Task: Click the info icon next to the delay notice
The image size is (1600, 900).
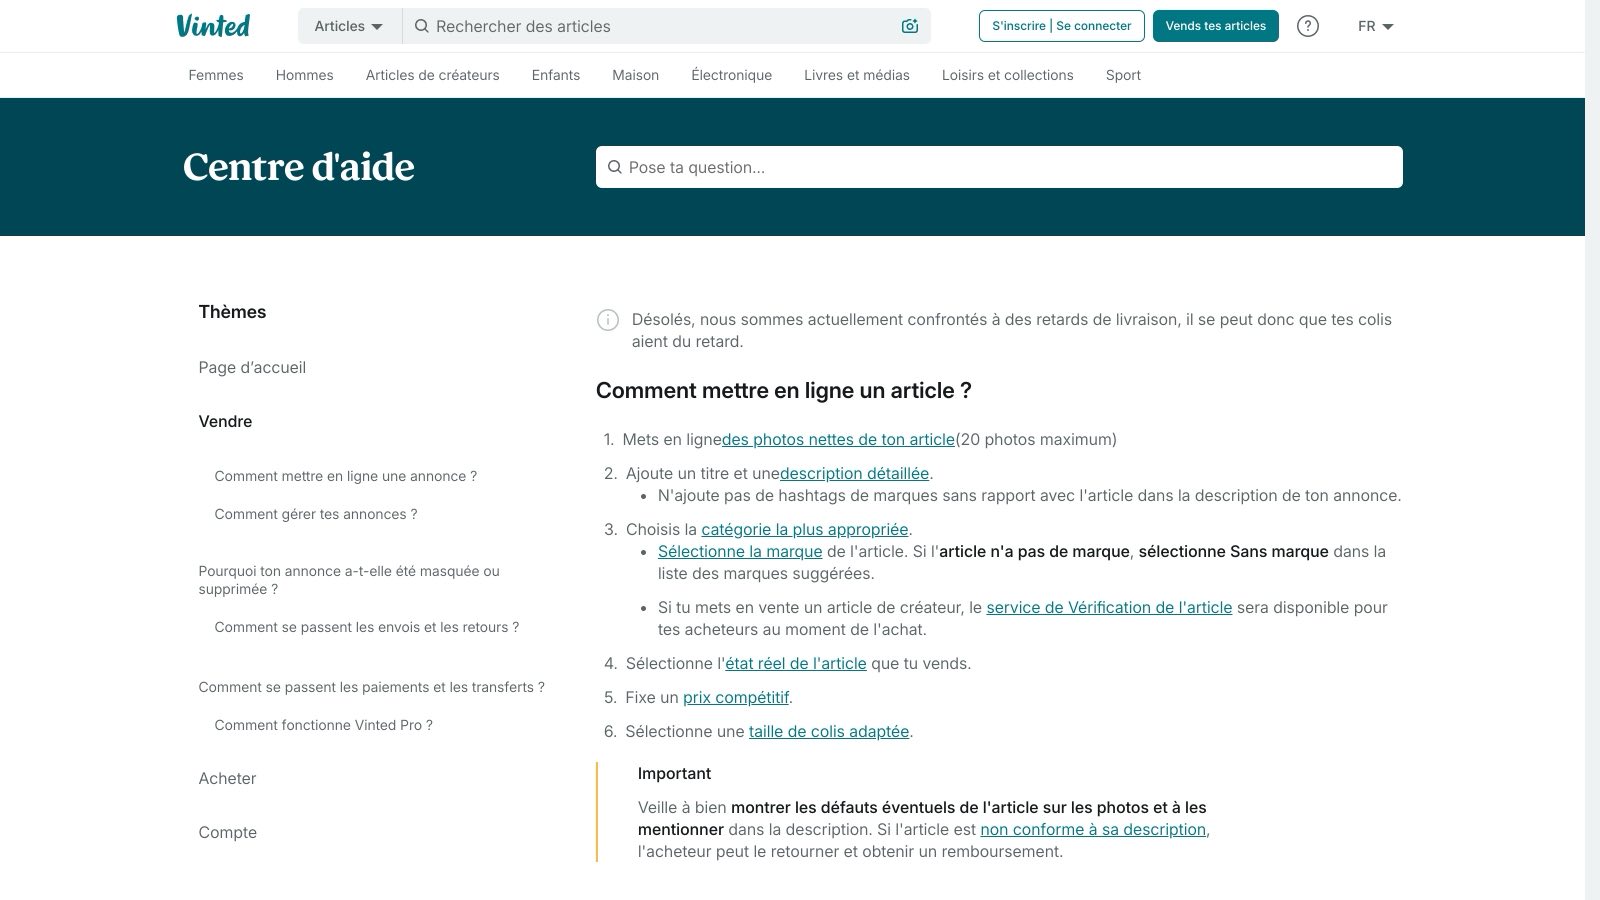Action: pyautogui.click(x=607, y=320)
